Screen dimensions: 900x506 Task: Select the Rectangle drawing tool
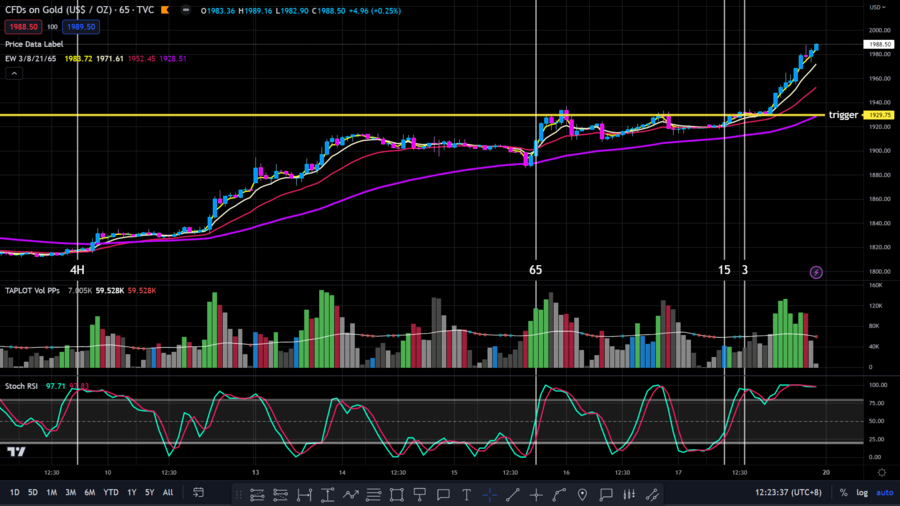[397, 495]
